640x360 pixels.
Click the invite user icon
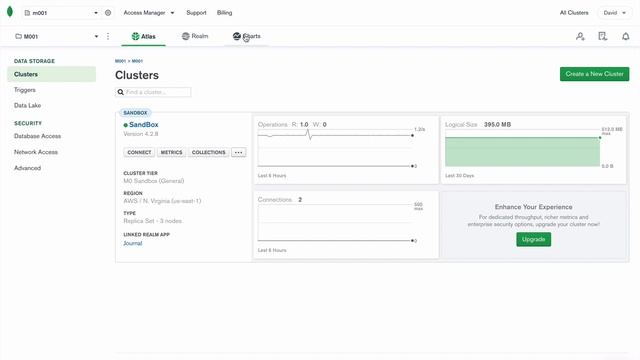pos(580,36)
